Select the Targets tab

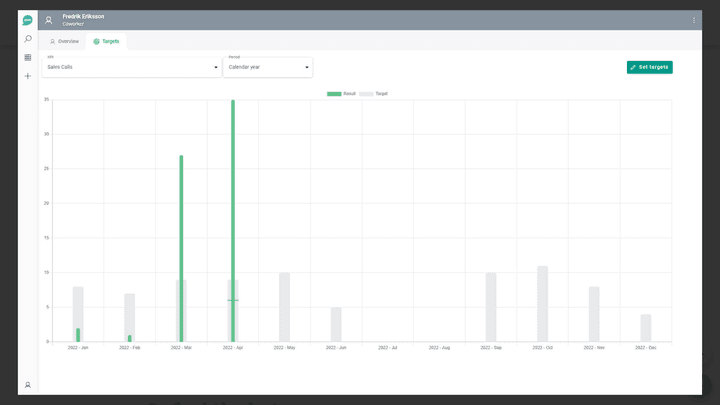[x=106, y=41]
